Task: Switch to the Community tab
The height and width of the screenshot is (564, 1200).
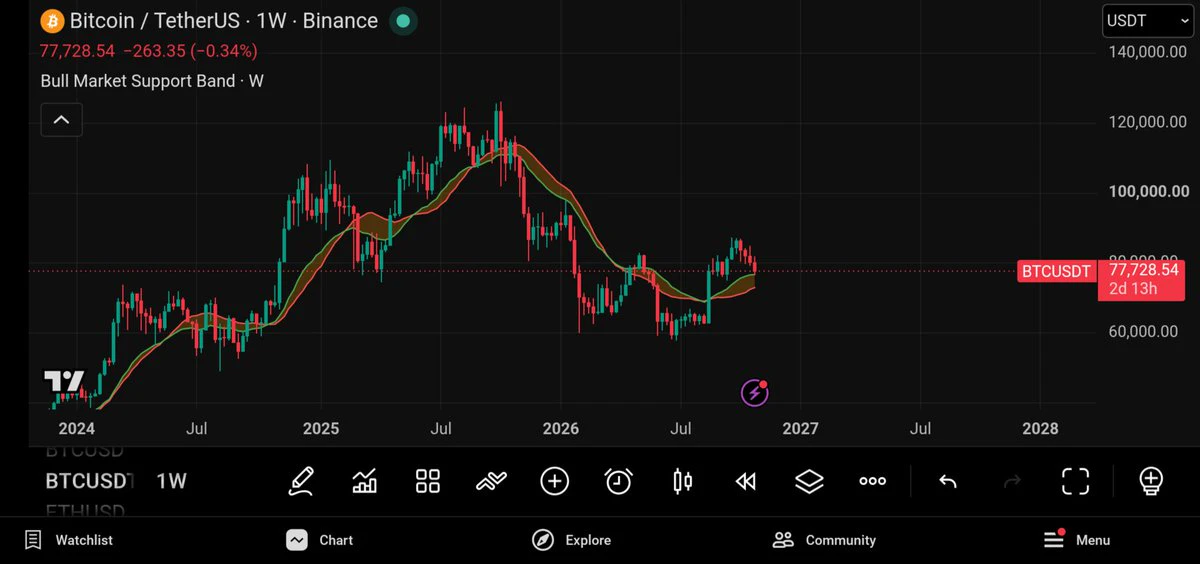Action: click(x=824, y=540)
